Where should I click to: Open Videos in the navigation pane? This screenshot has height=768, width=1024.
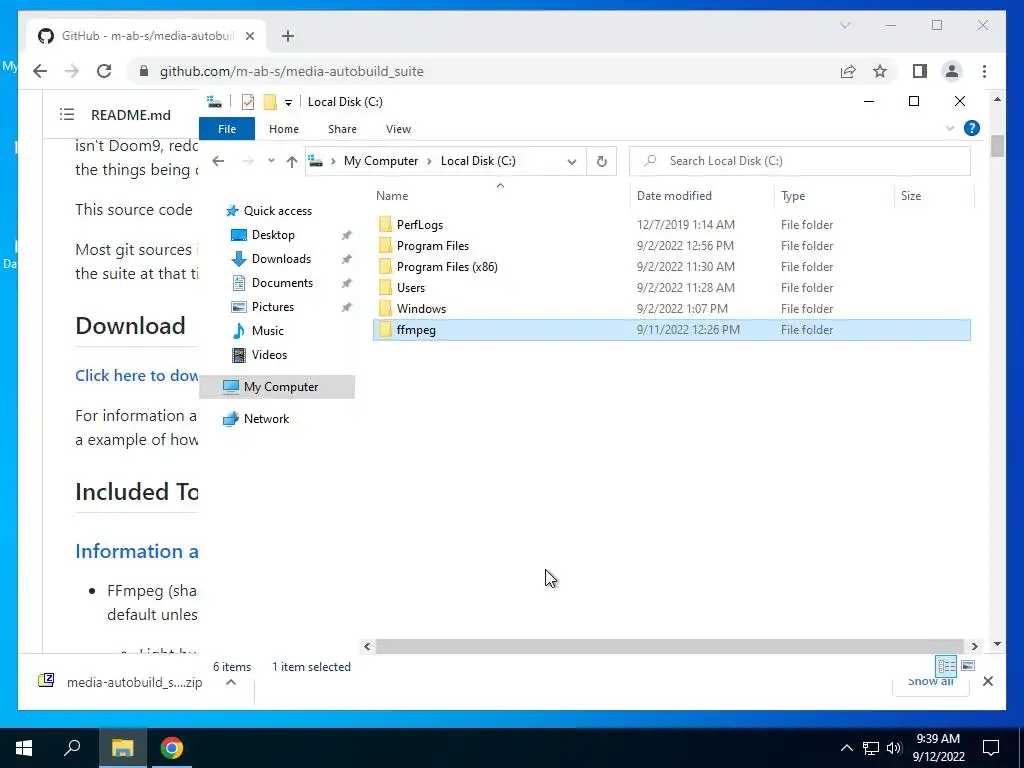coord(269,355)
